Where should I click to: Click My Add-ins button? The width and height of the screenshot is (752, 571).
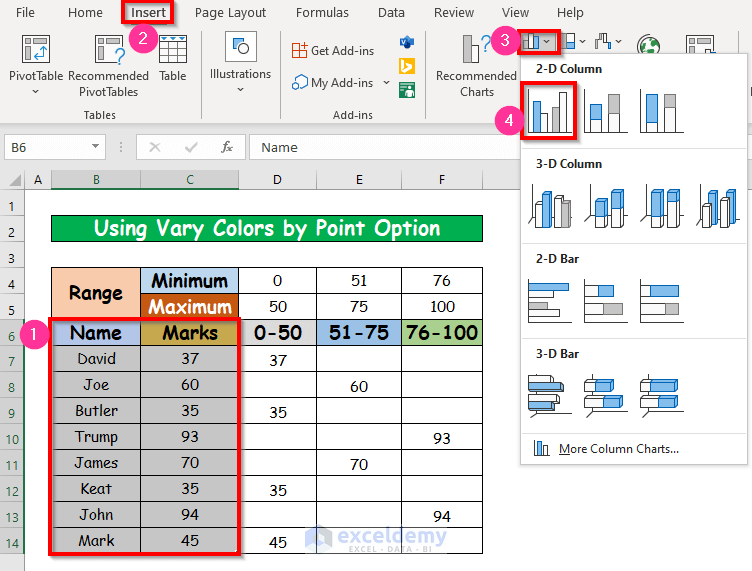click(x=333, y=82)
